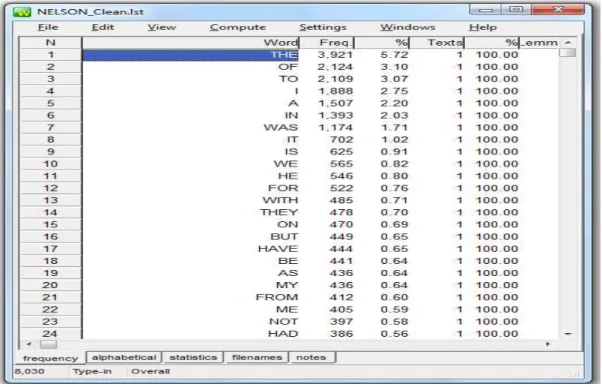This screenshot has width=602, height=387.
Task: Click frequency value 522
Action: coord(342,188)
